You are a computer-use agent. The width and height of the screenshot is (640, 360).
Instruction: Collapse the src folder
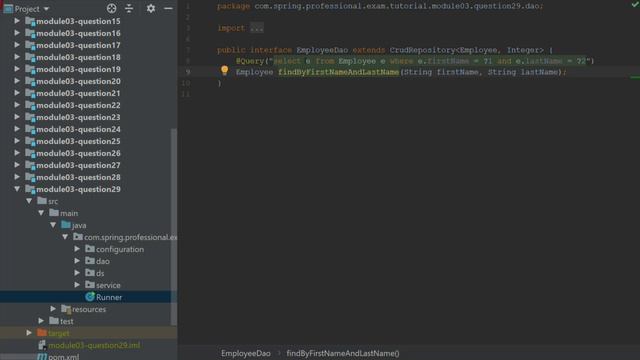29,201
